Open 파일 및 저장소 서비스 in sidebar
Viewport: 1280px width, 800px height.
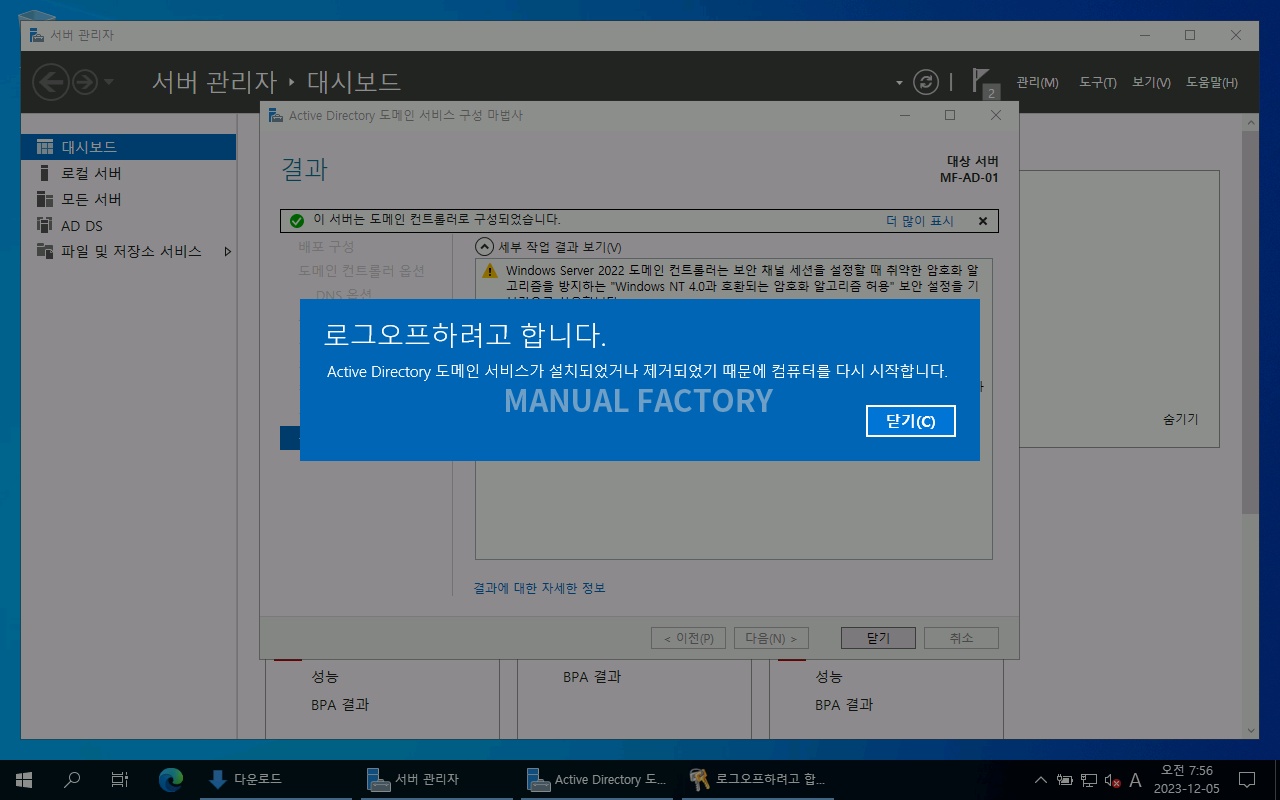click(x=129, y=251)
